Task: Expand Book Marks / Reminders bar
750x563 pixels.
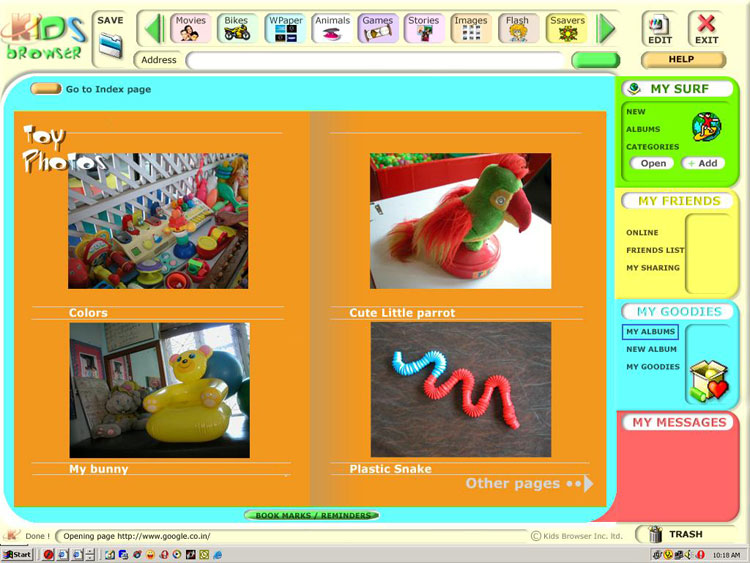Action: [311, 516]
